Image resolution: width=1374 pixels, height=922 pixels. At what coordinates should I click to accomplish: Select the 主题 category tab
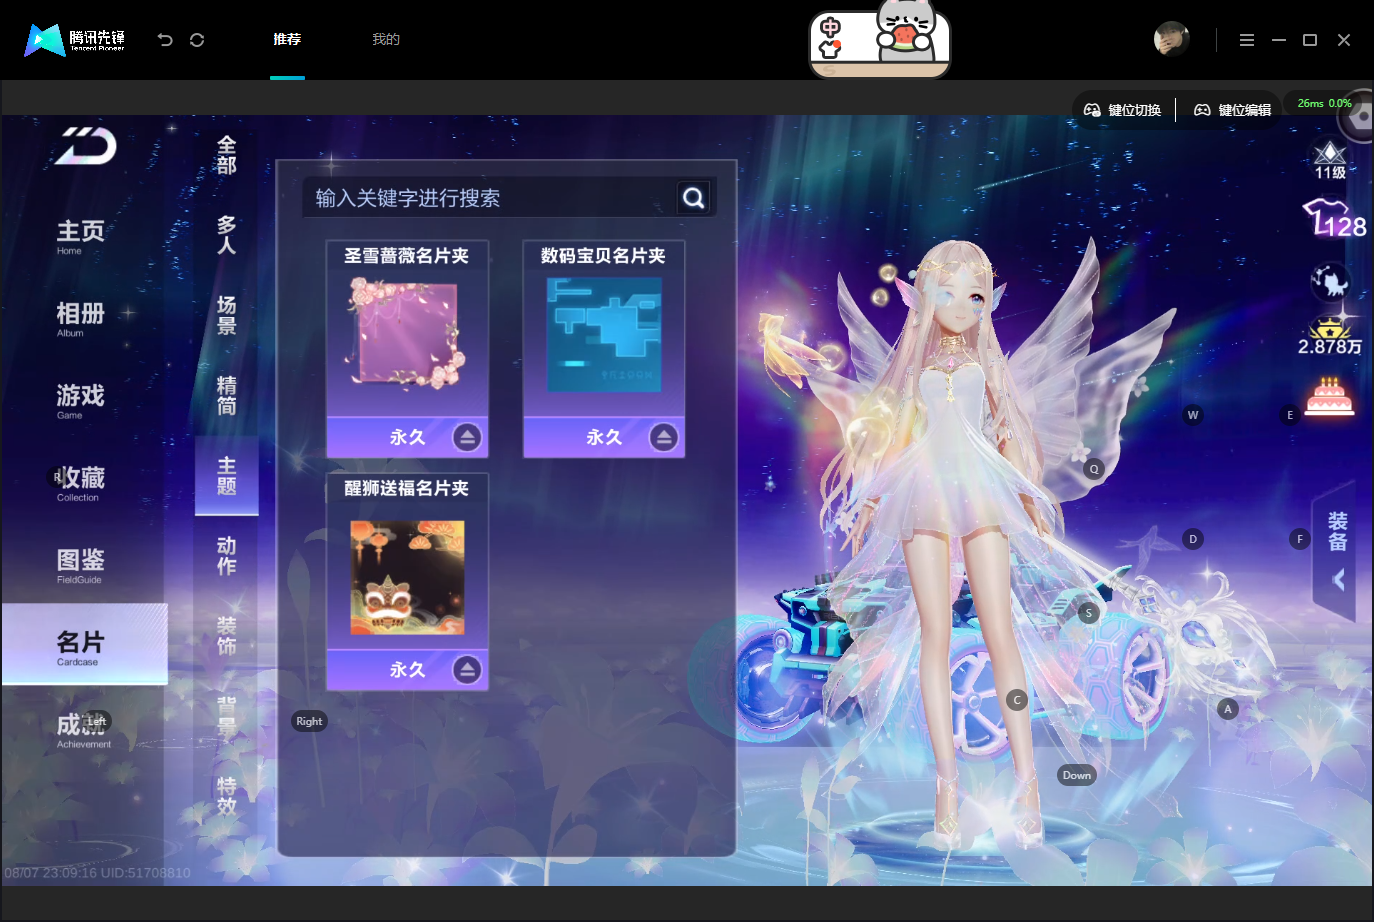click(227, 475)
